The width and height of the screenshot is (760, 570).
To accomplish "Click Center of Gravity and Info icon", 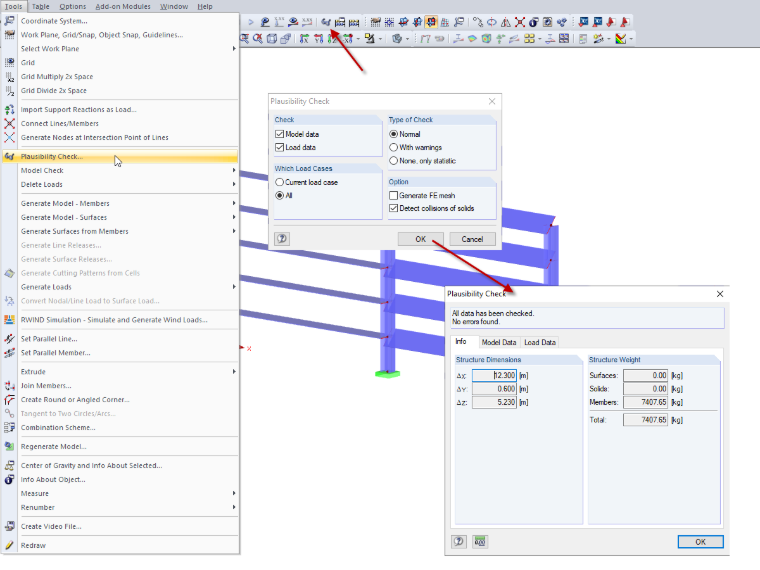I will (x=9, y=465).
